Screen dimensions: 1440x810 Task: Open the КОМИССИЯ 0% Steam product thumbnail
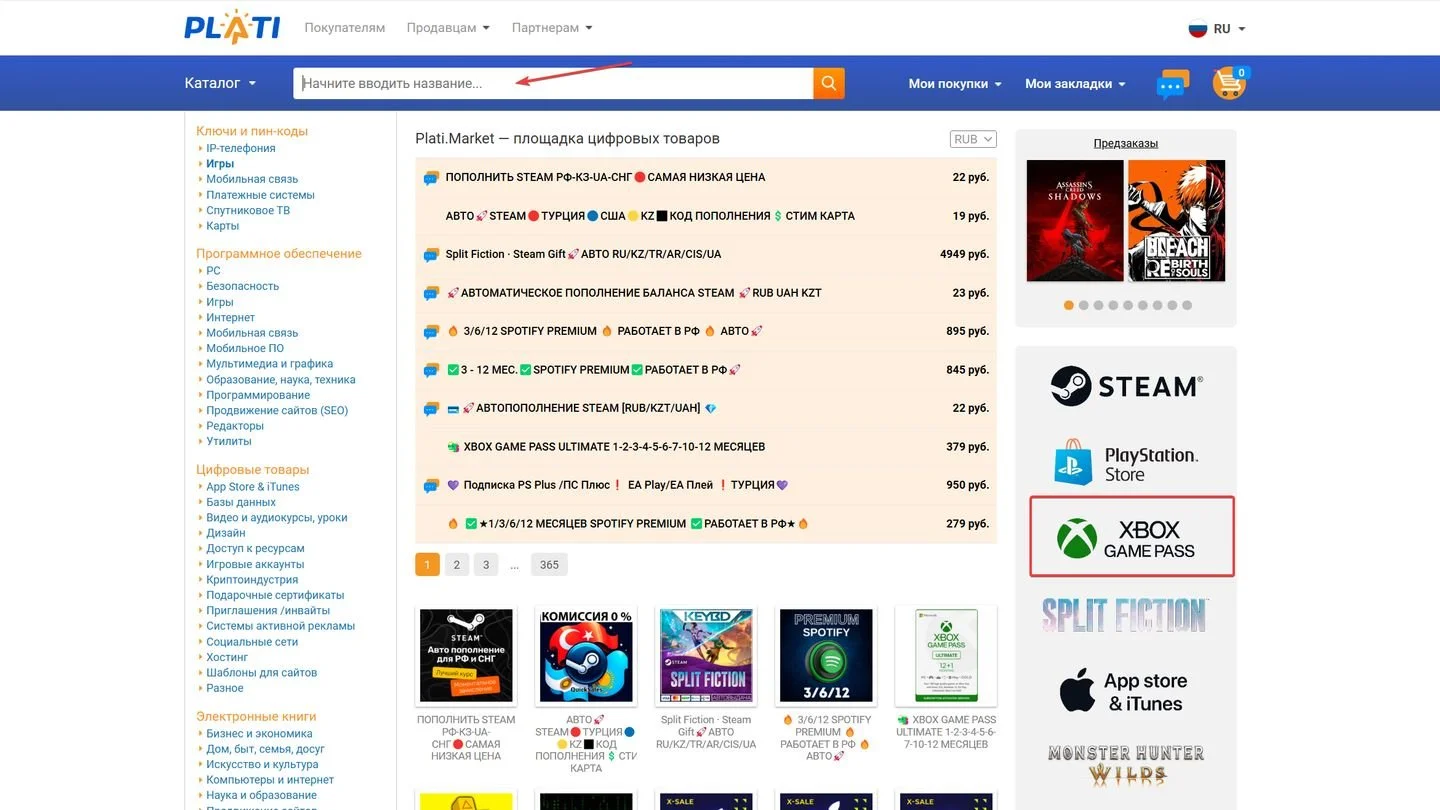[586, 655]
